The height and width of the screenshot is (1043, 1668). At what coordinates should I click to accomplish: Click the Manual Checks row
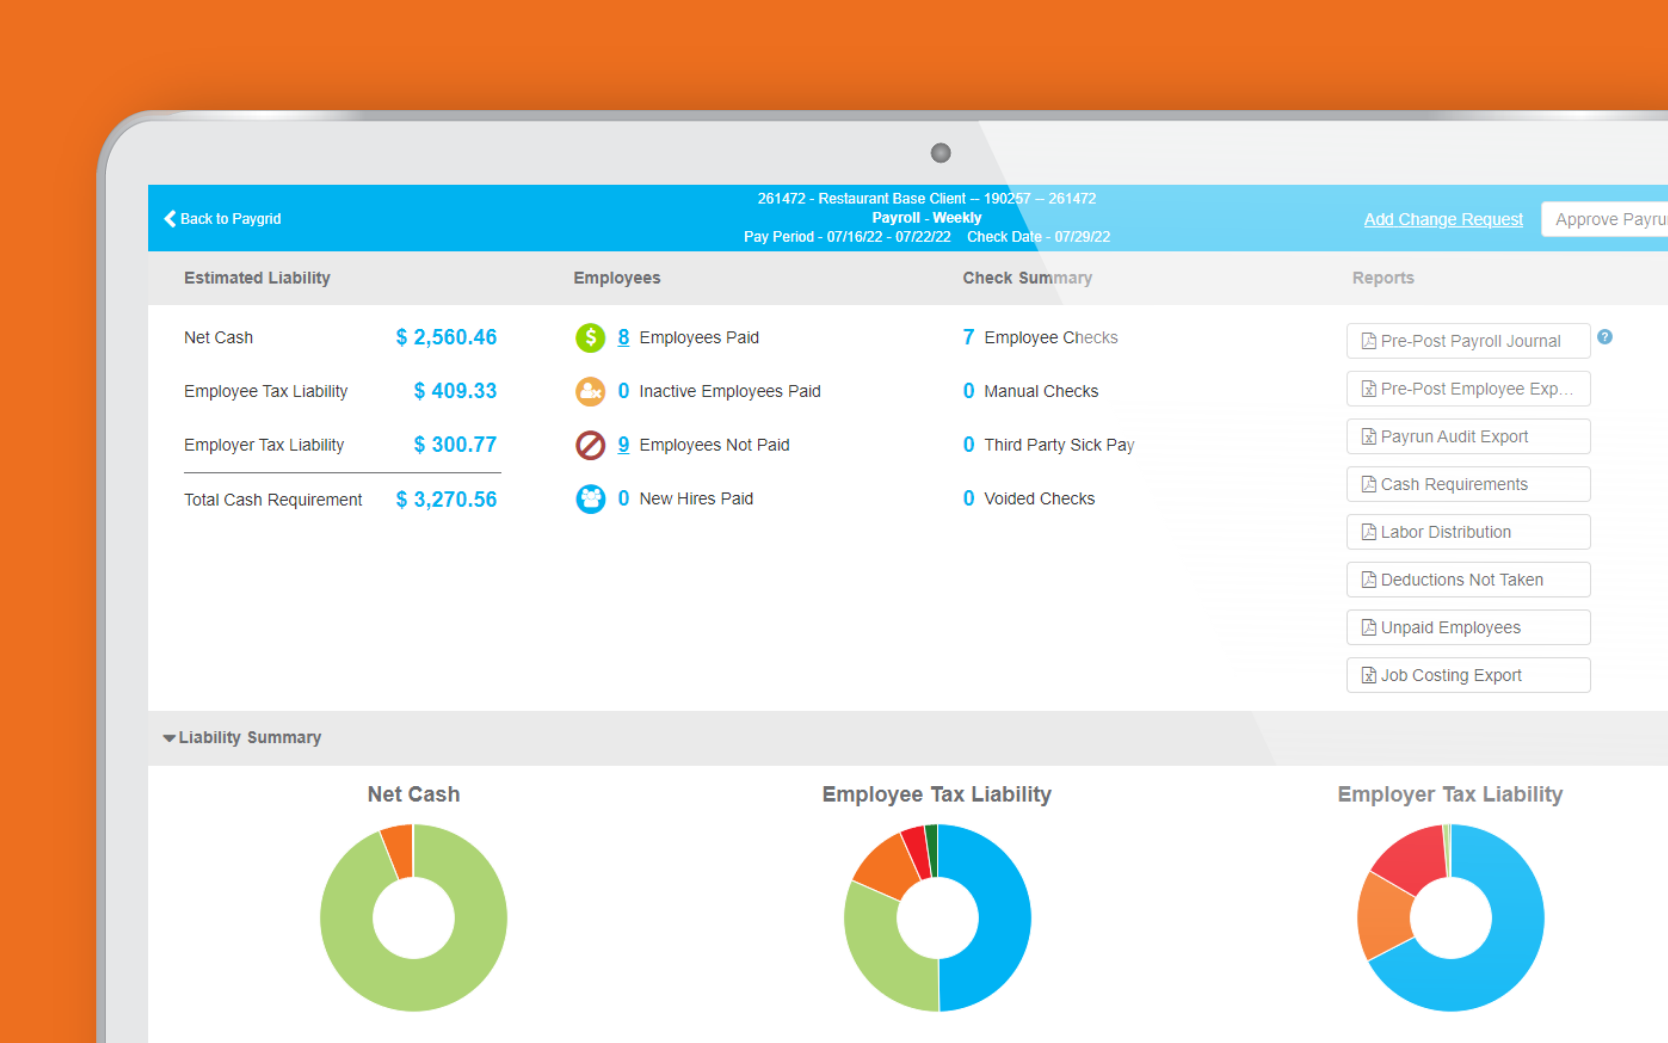click(x=1030, y=391)
